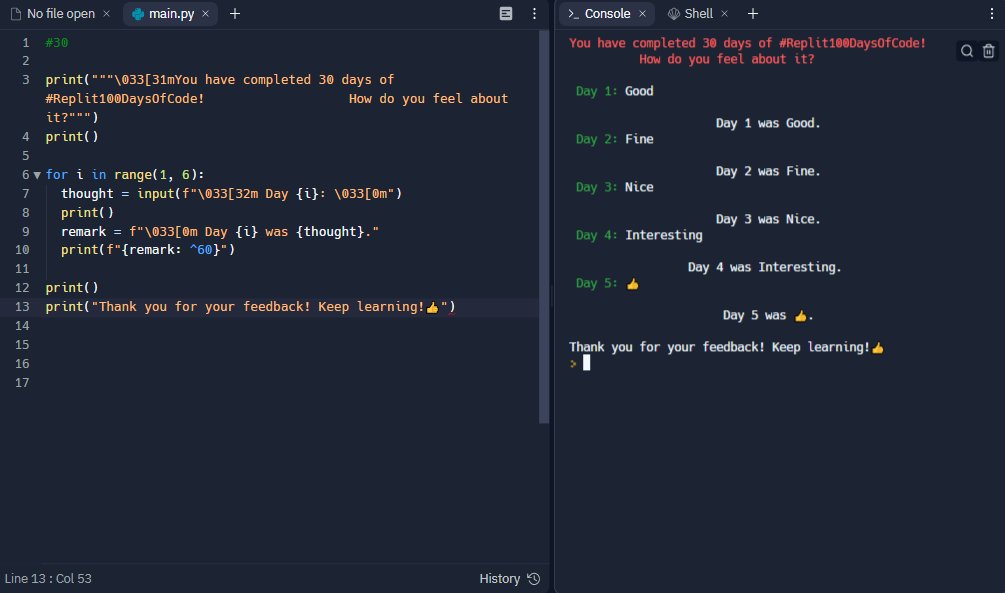Click the #30 comment on line 1

pyautogui.click(x=56, y=42)
